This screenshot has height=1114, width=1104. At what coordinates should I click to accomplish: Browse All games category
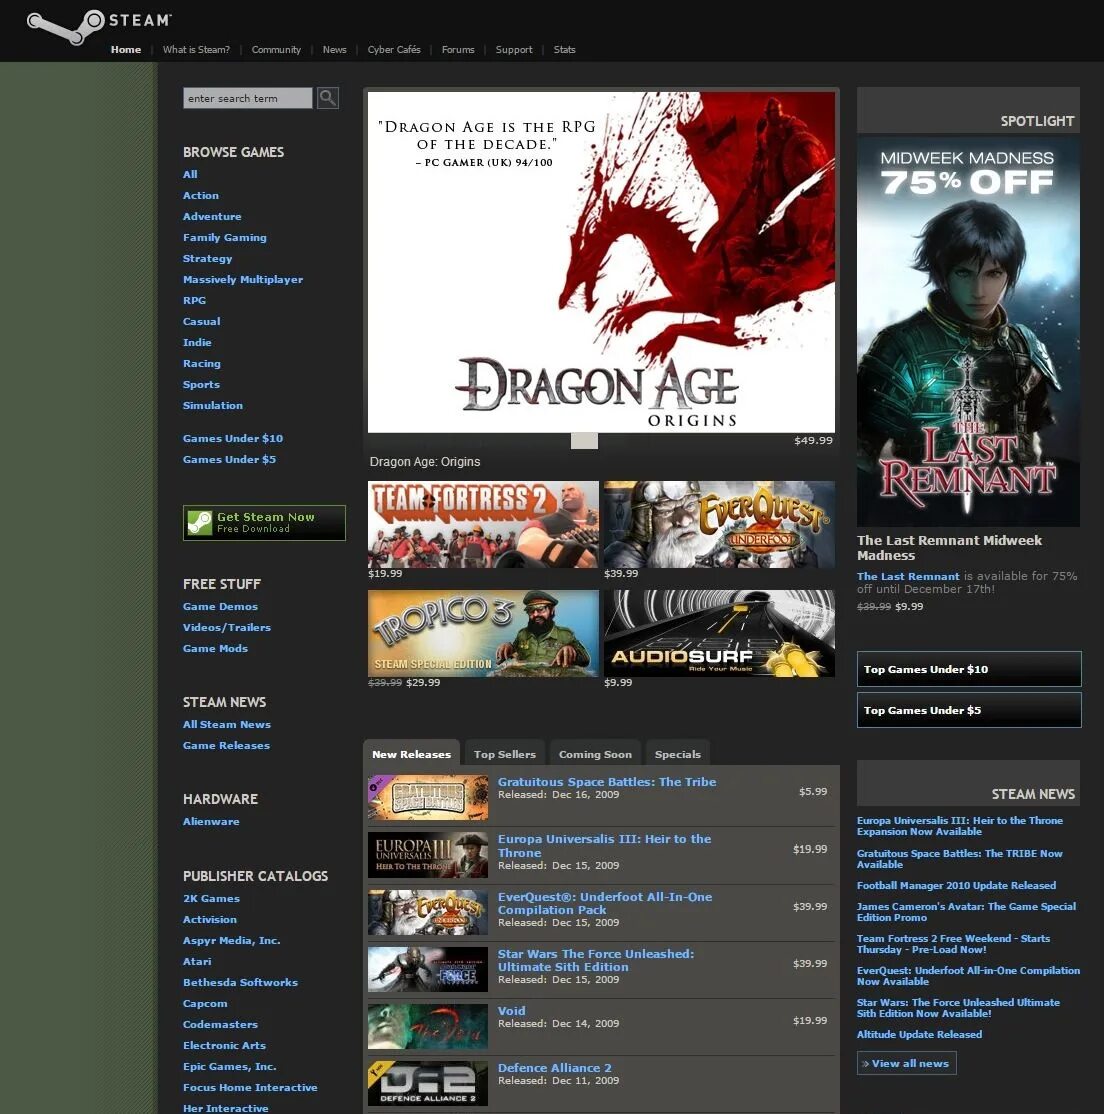click(190, 174)
